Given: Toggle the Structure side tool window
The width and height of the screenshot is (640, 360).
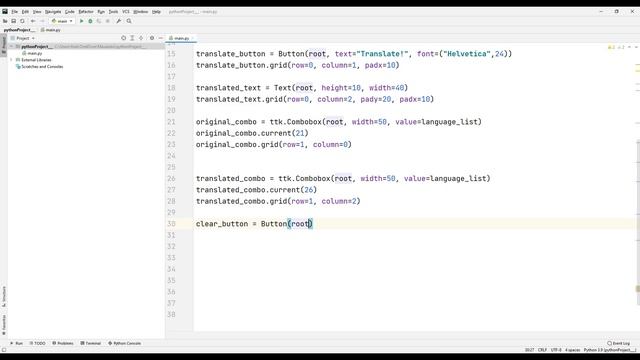Looking at the screenshot, I should [4, 297].
